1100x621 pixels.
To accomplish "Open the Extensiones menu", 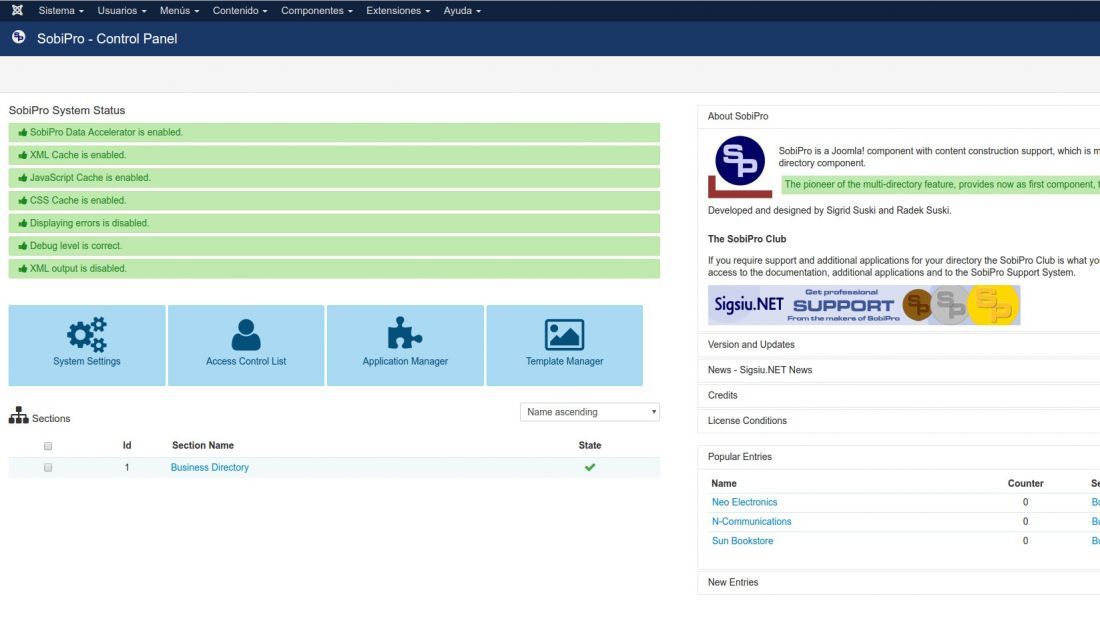I will (x=398, y=11).
